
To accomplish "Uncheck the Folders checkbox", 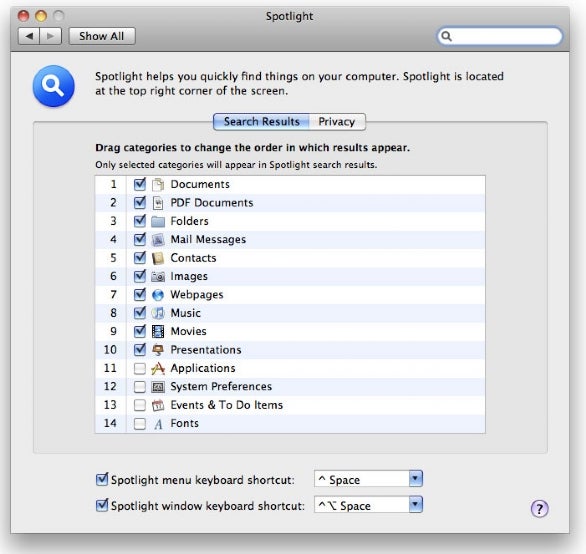I will point(140,221).
